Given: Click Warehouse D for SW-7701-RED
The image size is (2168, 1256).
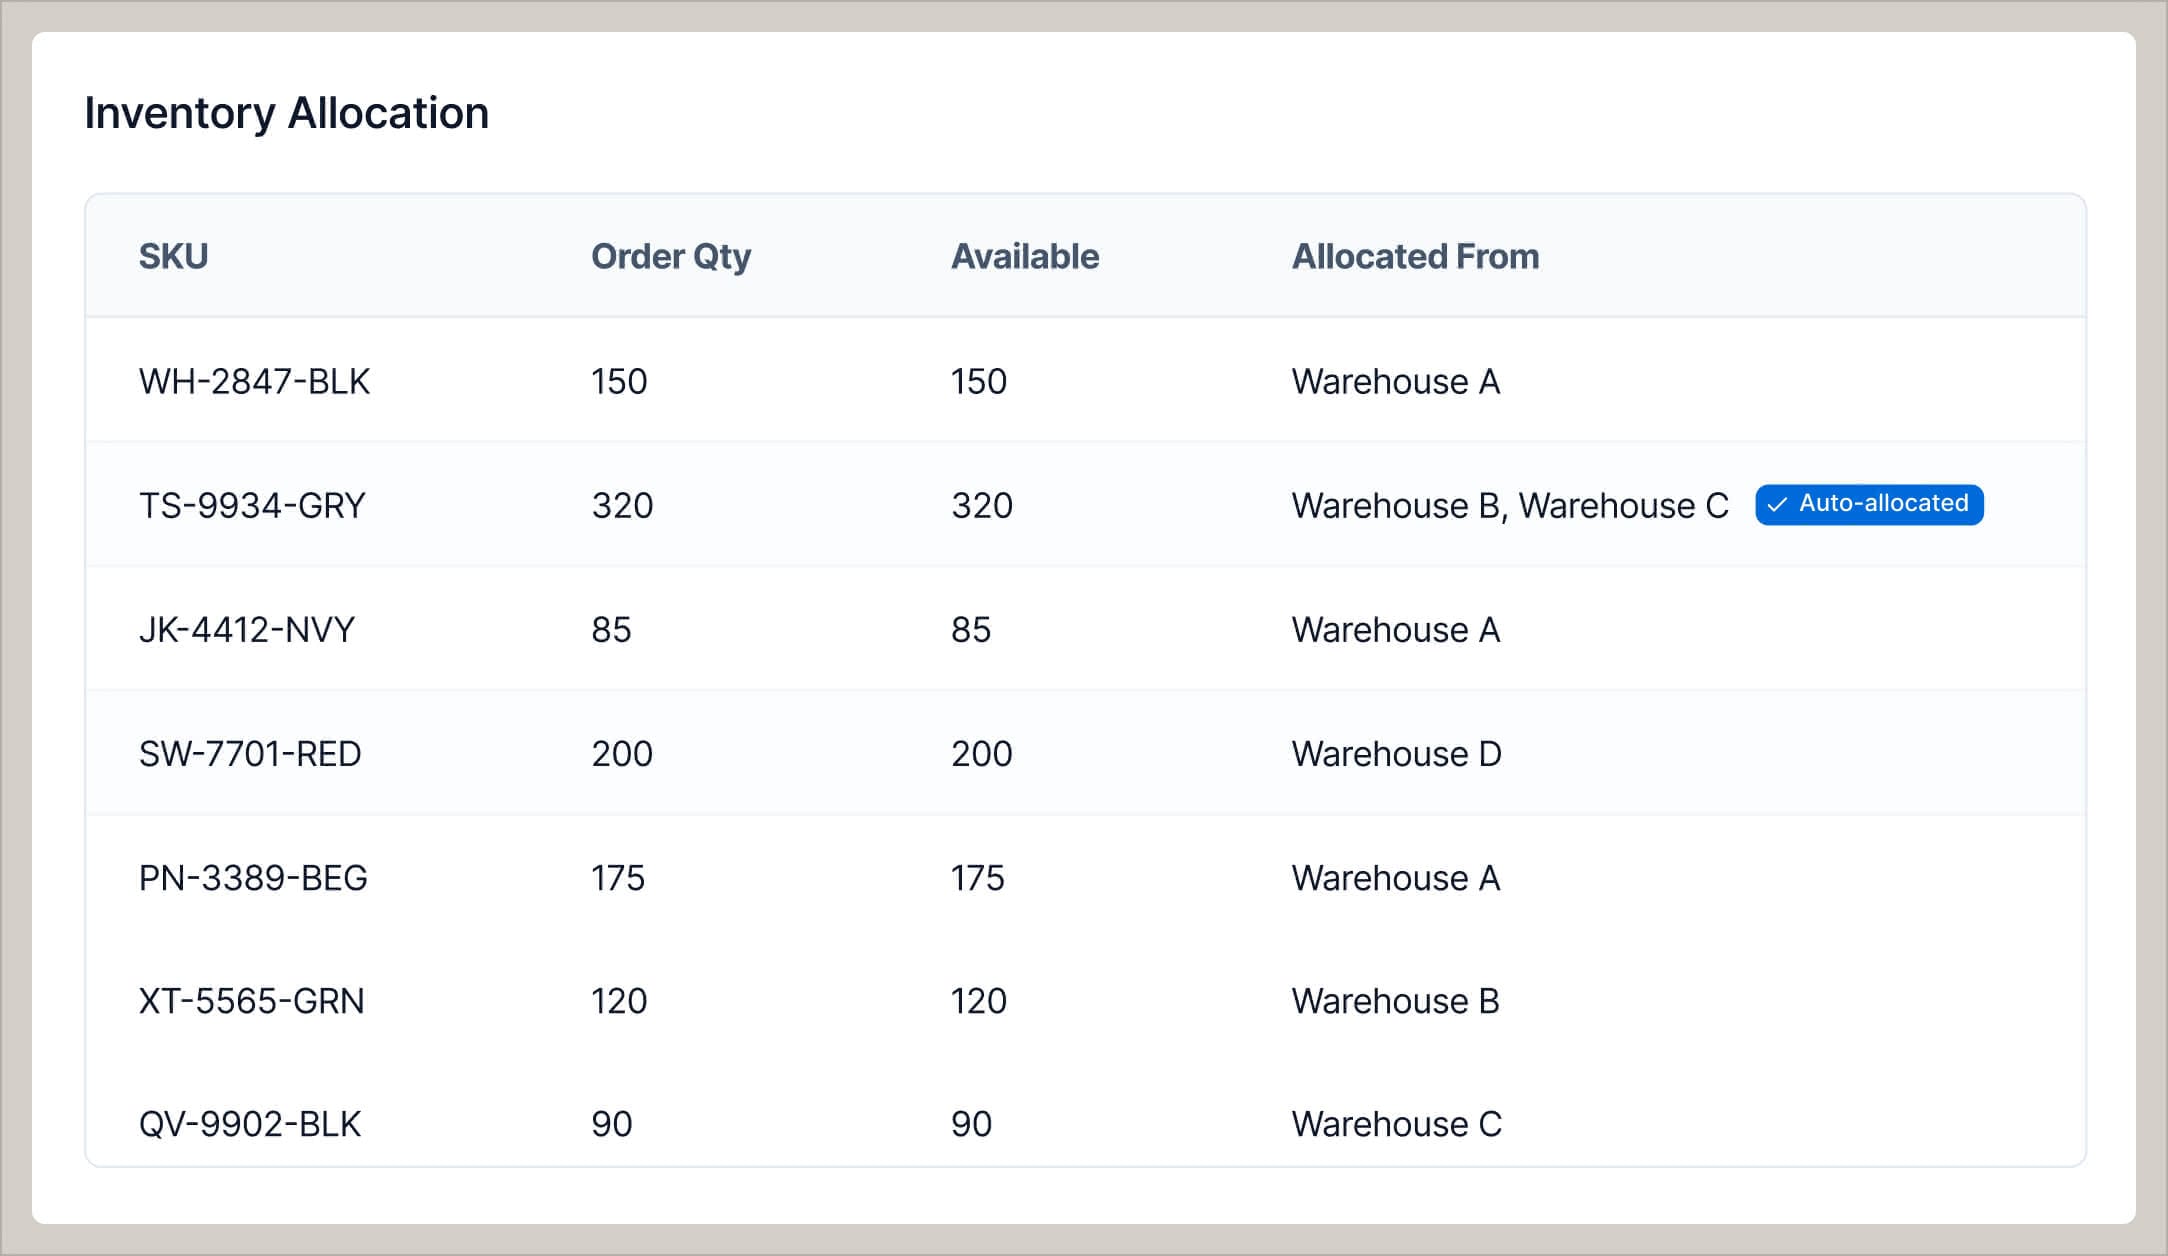Looking at the screenshot, I should tap(1397, 754).
